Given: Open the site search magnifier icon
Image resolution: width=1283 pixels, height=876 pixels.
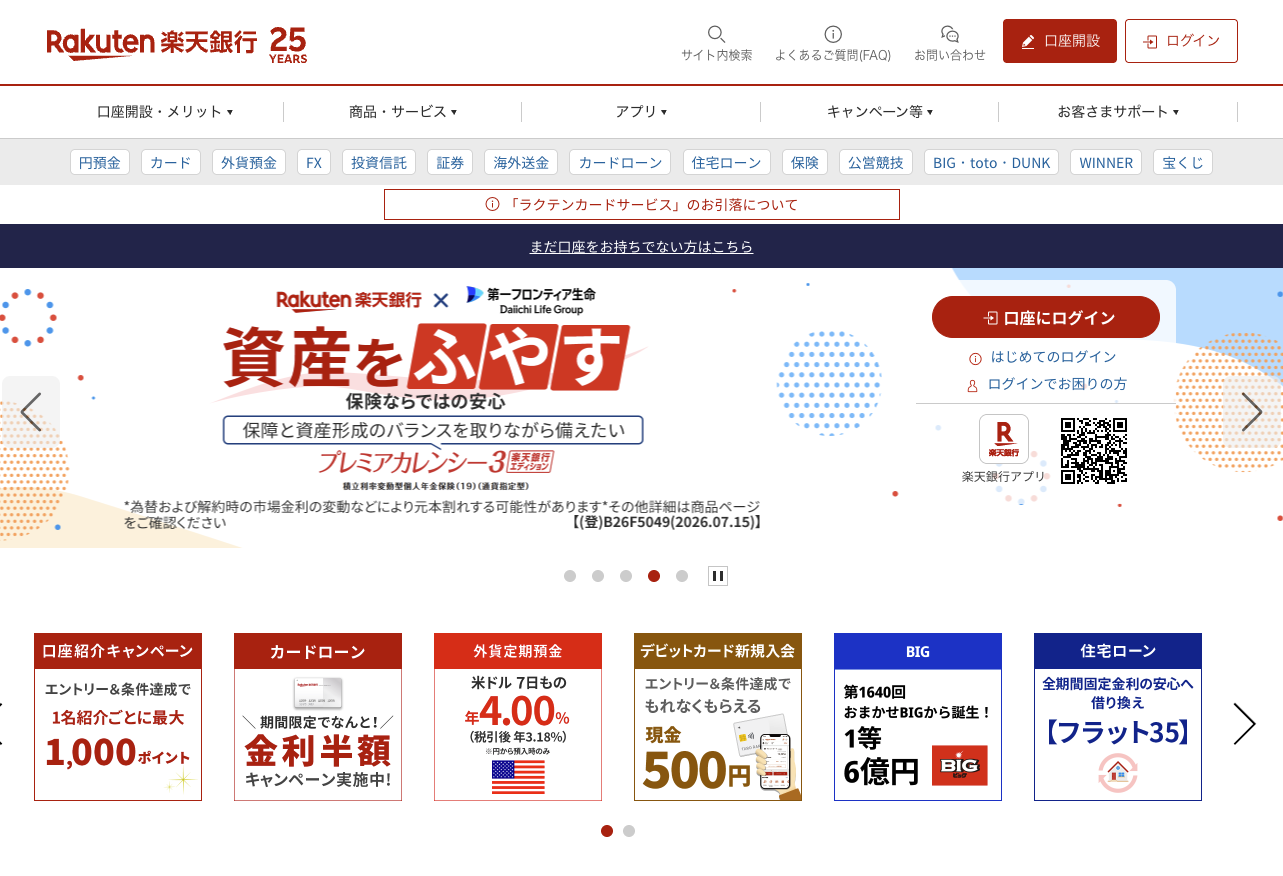Looking at the screenshot, I should (x=716, y=34).
